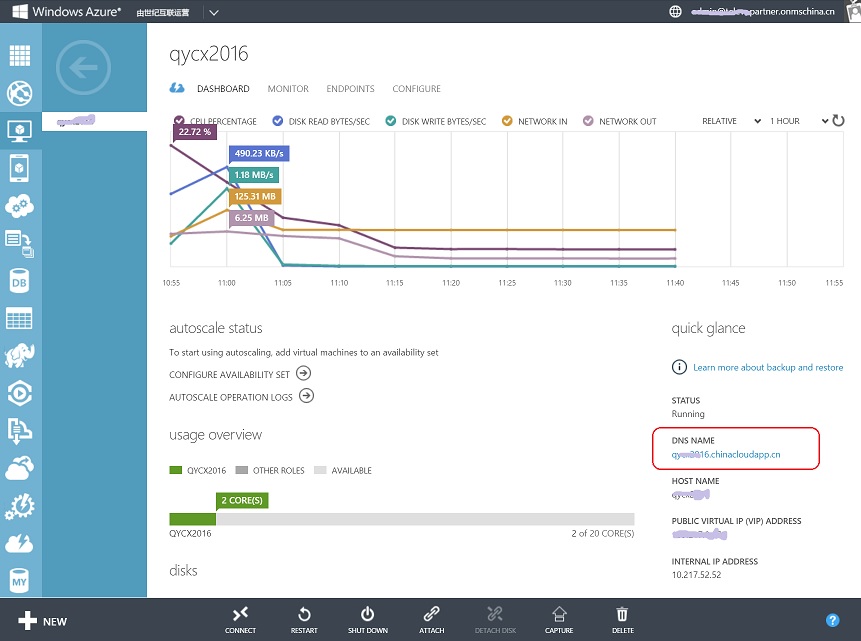This screenshot has height=641, width=861.
Task: Click the back arrow circle
Action: [83, 68]
